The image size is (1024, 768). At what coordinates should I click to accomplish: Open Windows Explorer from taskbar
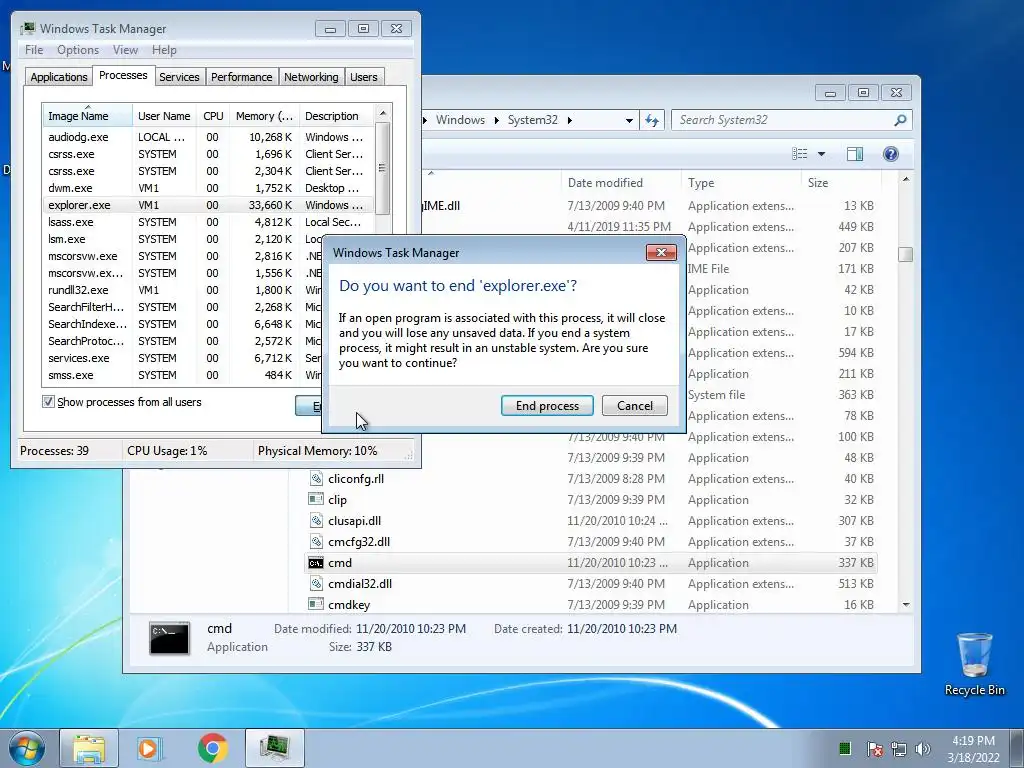pyautogui.click(x=88, y=748)
